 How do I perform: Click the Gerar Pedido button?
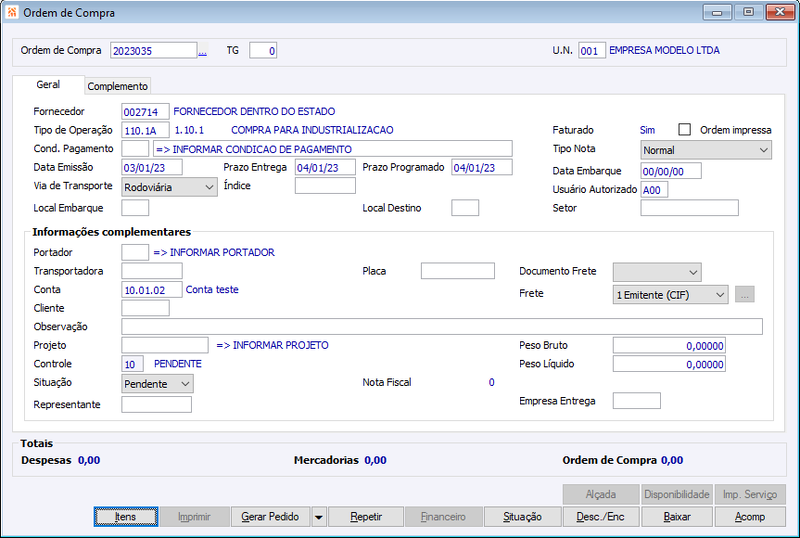click(270, 517)
